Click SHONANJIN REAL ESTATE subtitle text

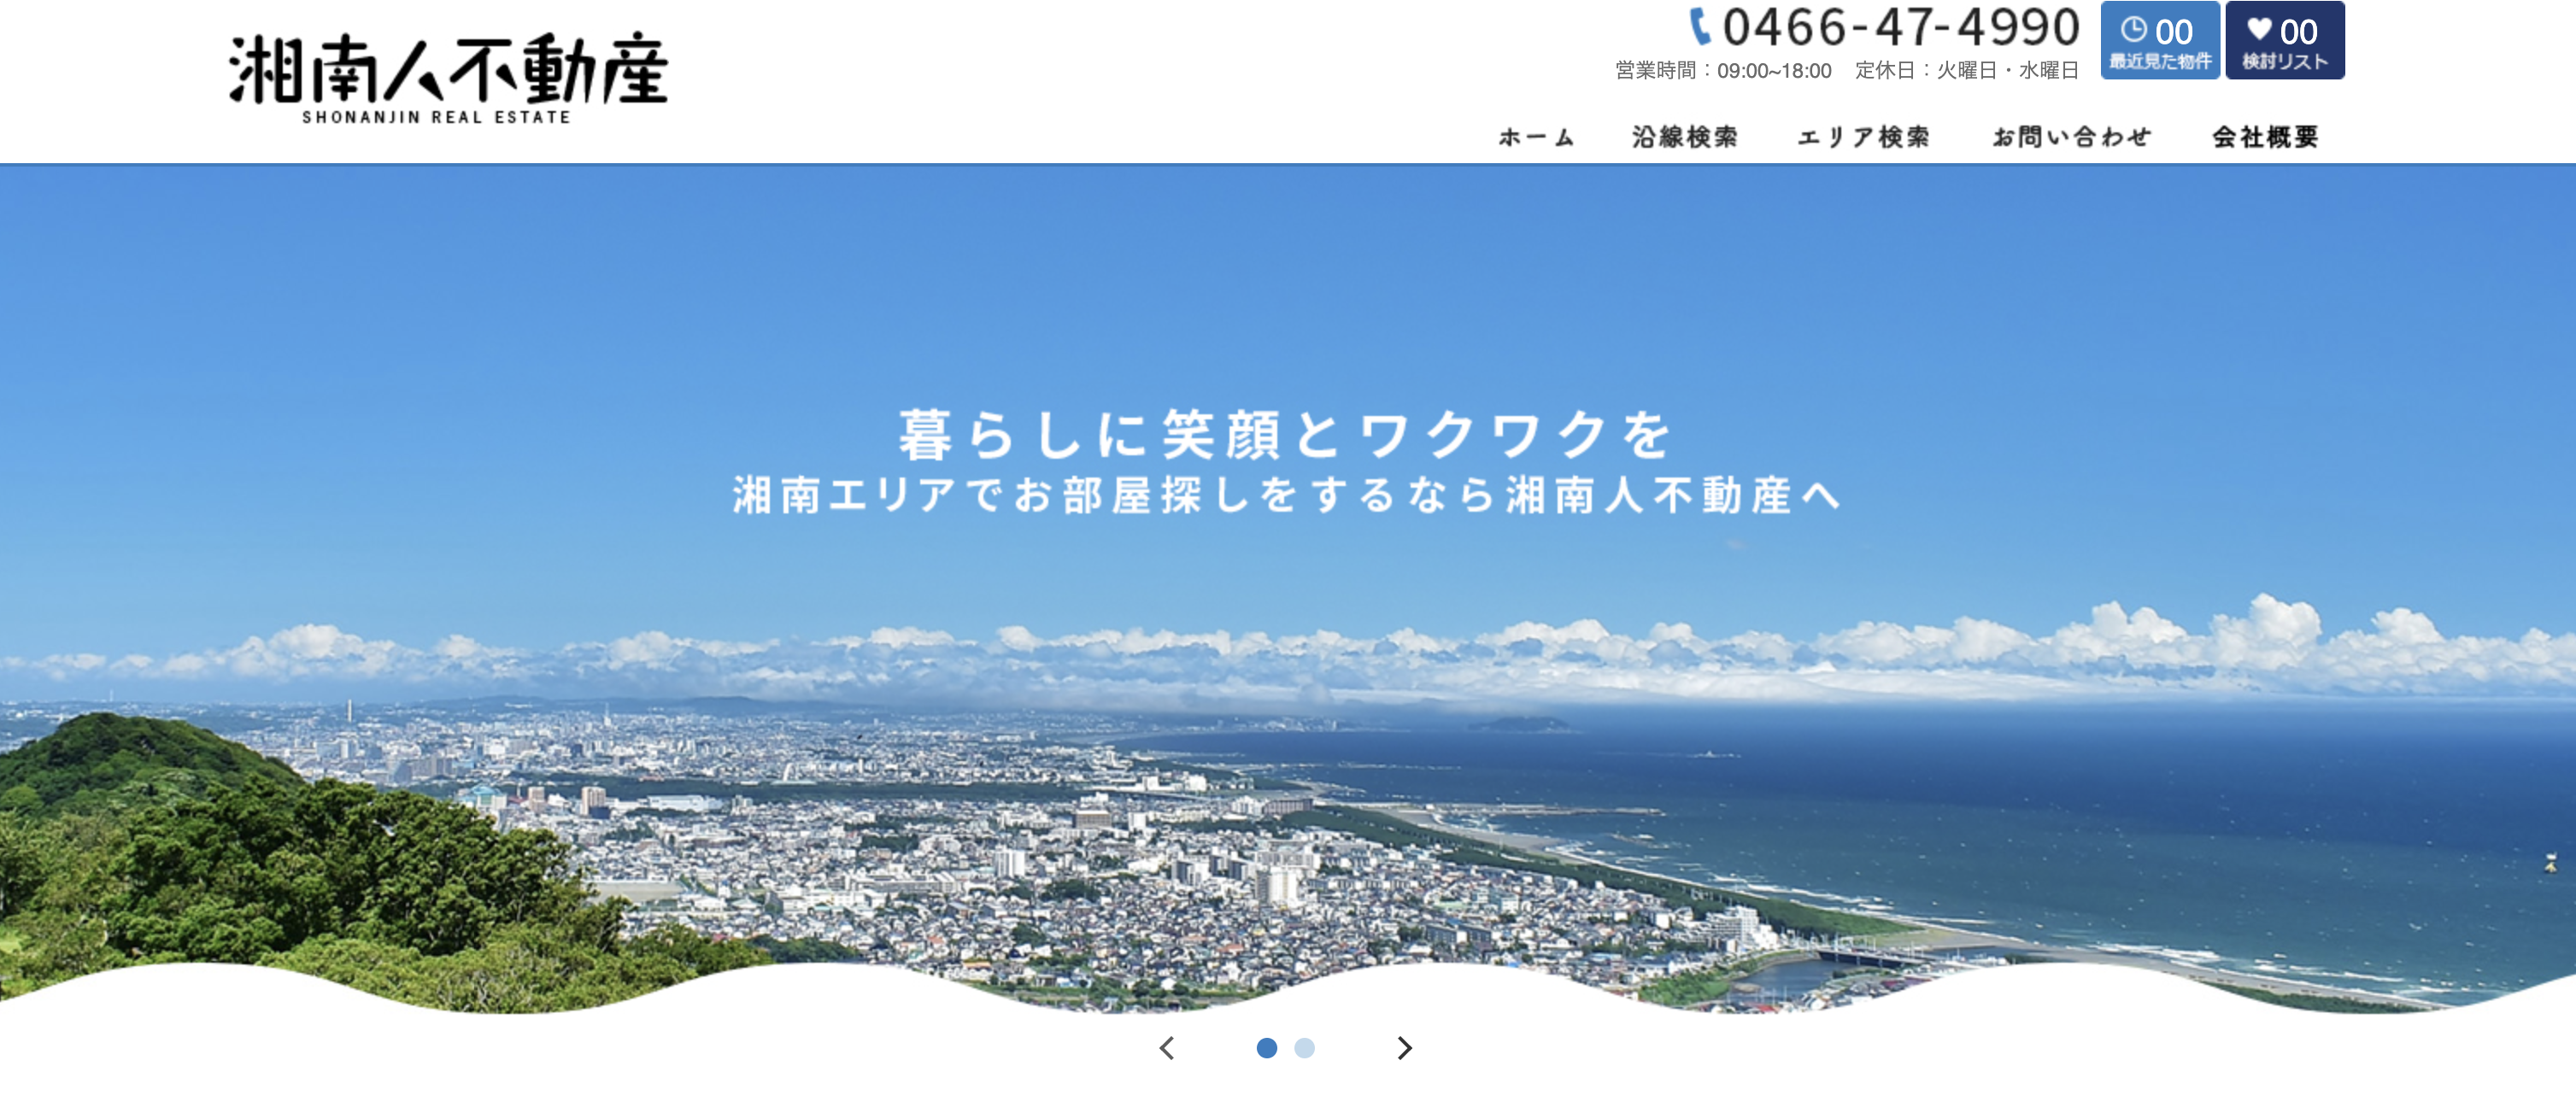point(437,117)
